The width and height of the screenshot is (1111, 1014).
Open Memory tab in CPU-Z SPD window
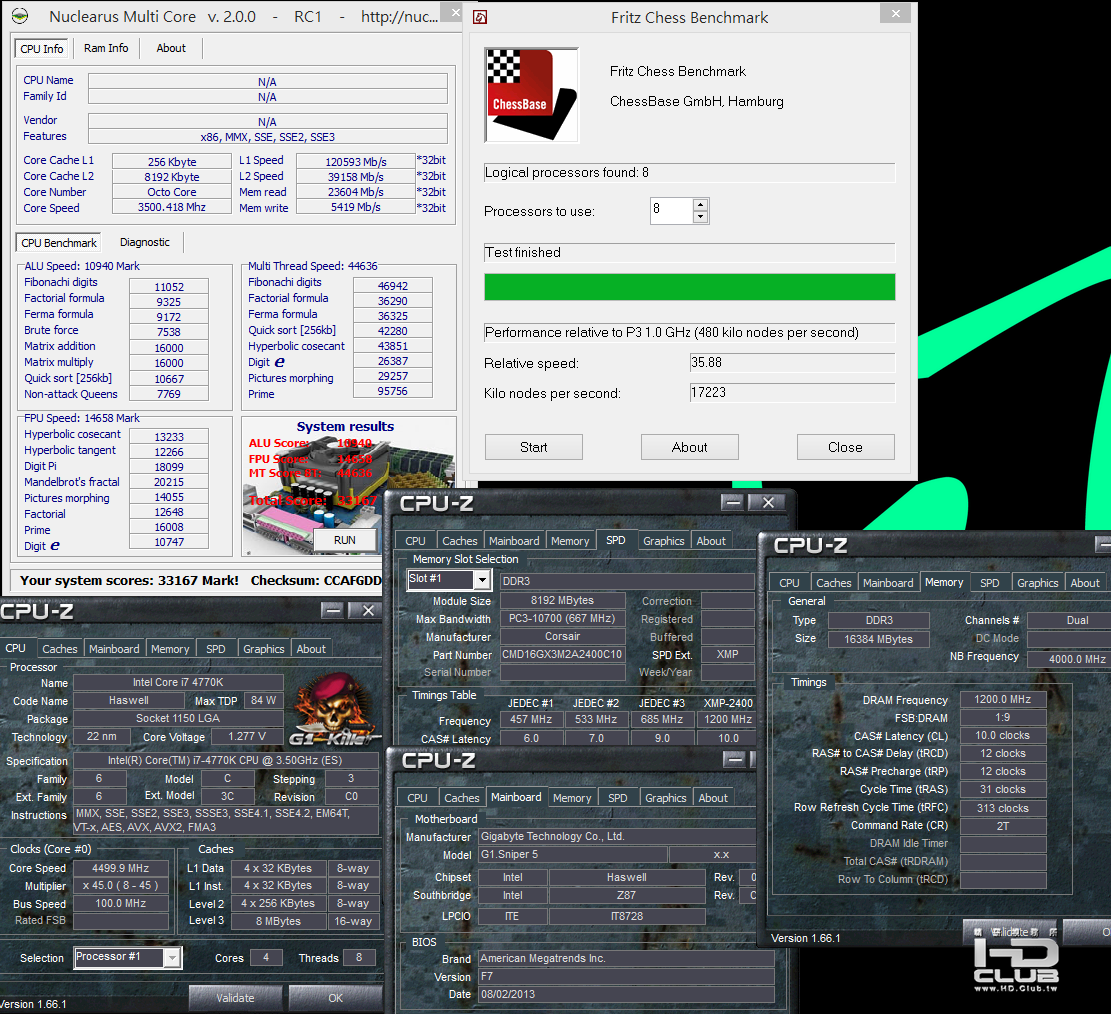click(x=570, y=541)
